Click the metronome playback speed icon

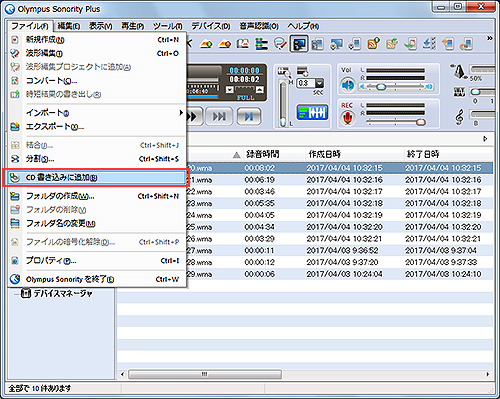pyautogui.click(x=460, y=71)
